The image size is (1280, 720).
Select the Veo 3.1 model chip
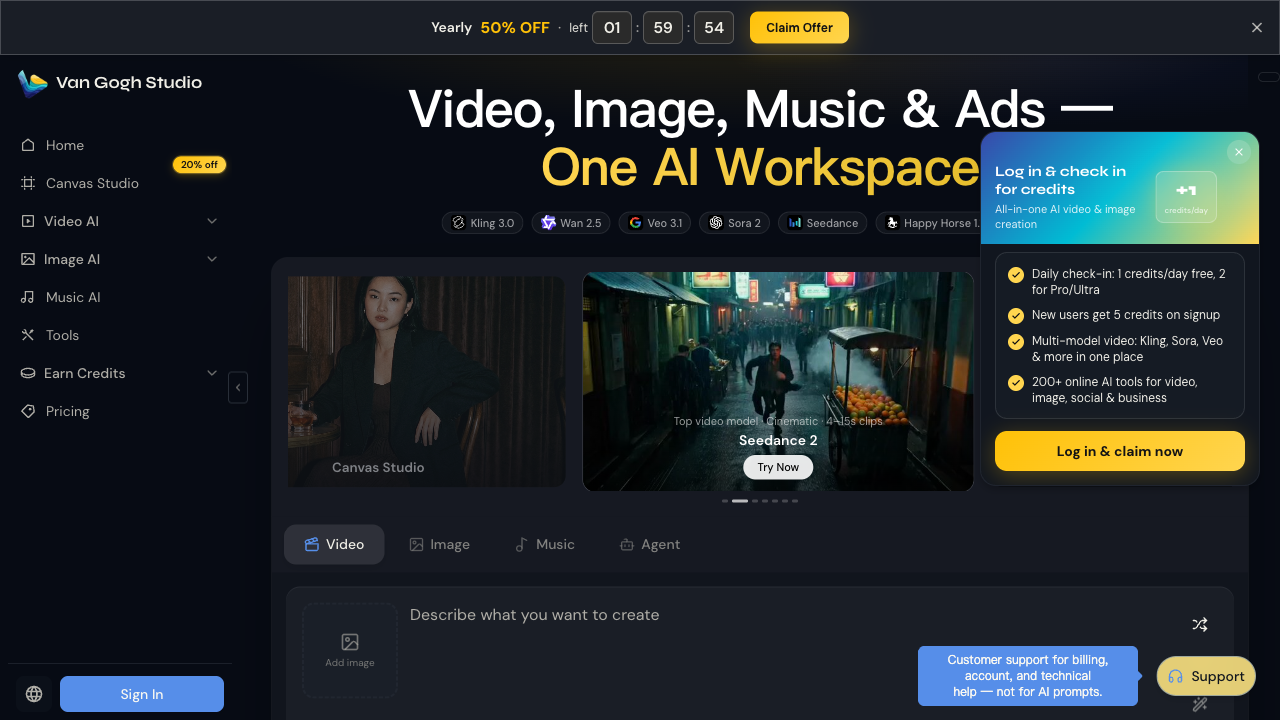tap(655, 223)
